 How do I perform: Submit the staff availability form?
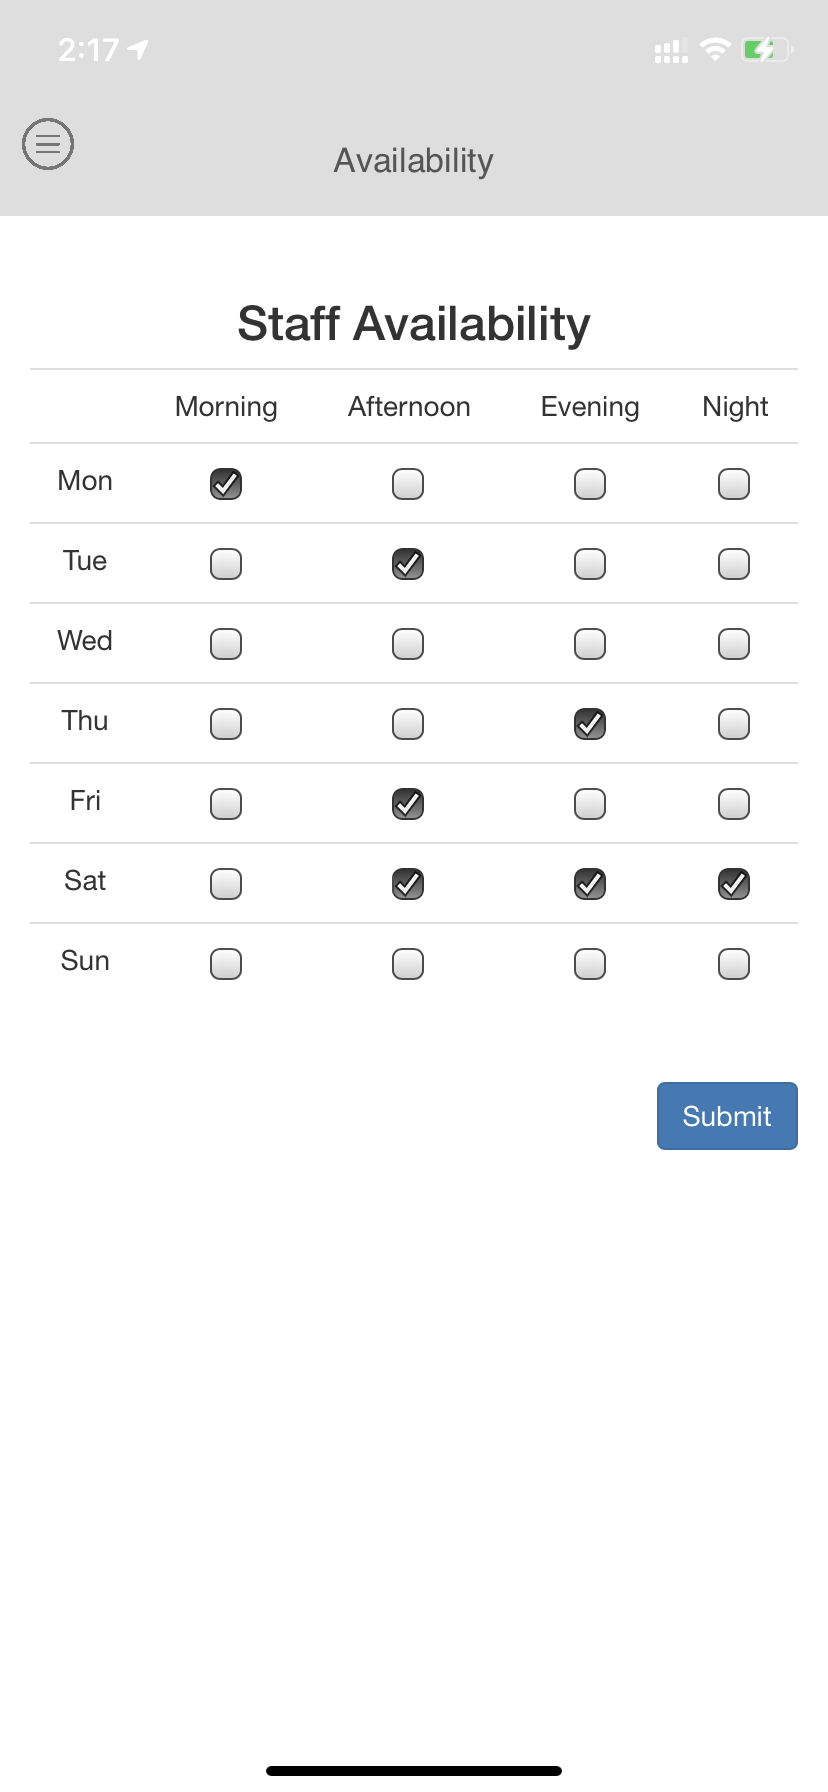(727, 1116)
